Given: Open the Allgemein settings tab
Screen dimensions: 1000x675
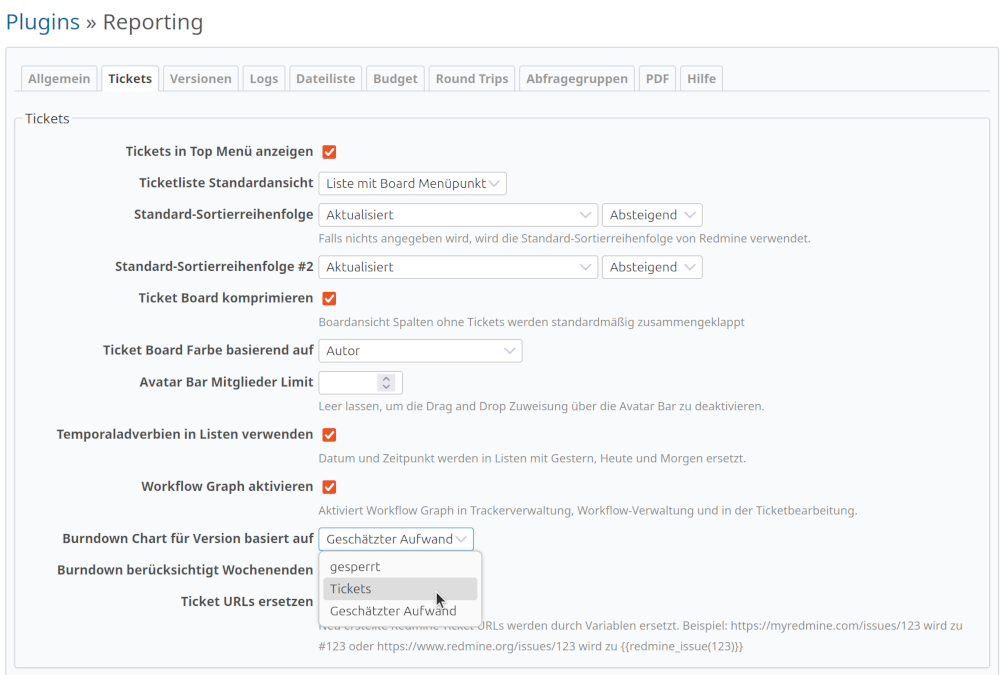Looking at the screenshot, I should (58, 78).
